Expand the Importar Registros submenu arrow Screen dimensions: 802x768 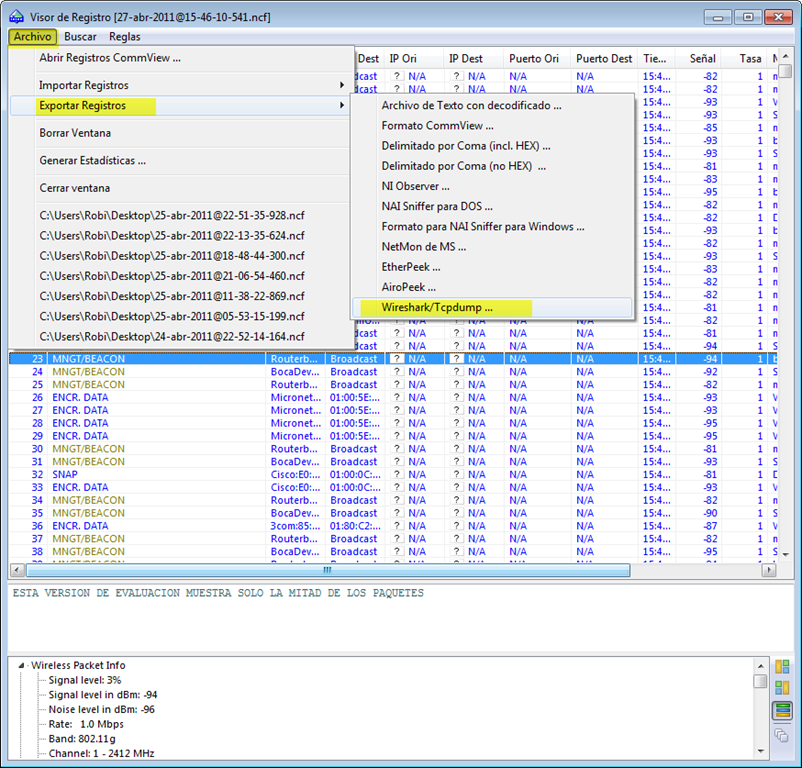(x=342, y=85)
